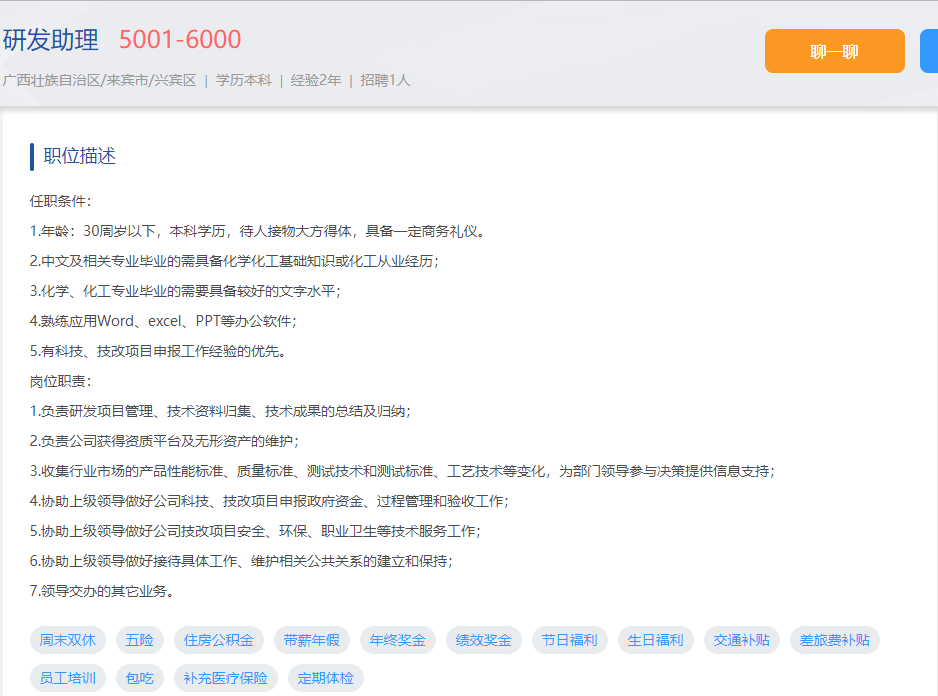The height and width of the screenshot is (696, 938).
Task: Select the 五险 benefit tag
Action: pos(139,640)
